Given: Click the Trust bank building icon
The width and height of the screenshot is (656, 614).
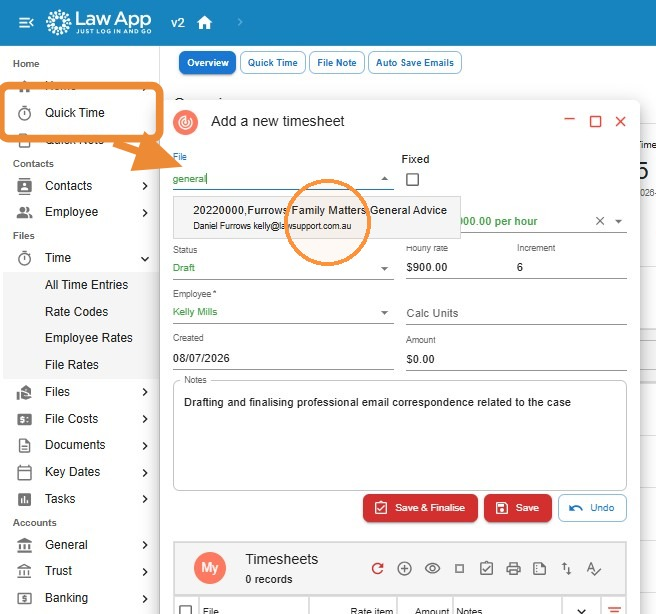Looking at the screenshot, I should [x=24, y=571].
